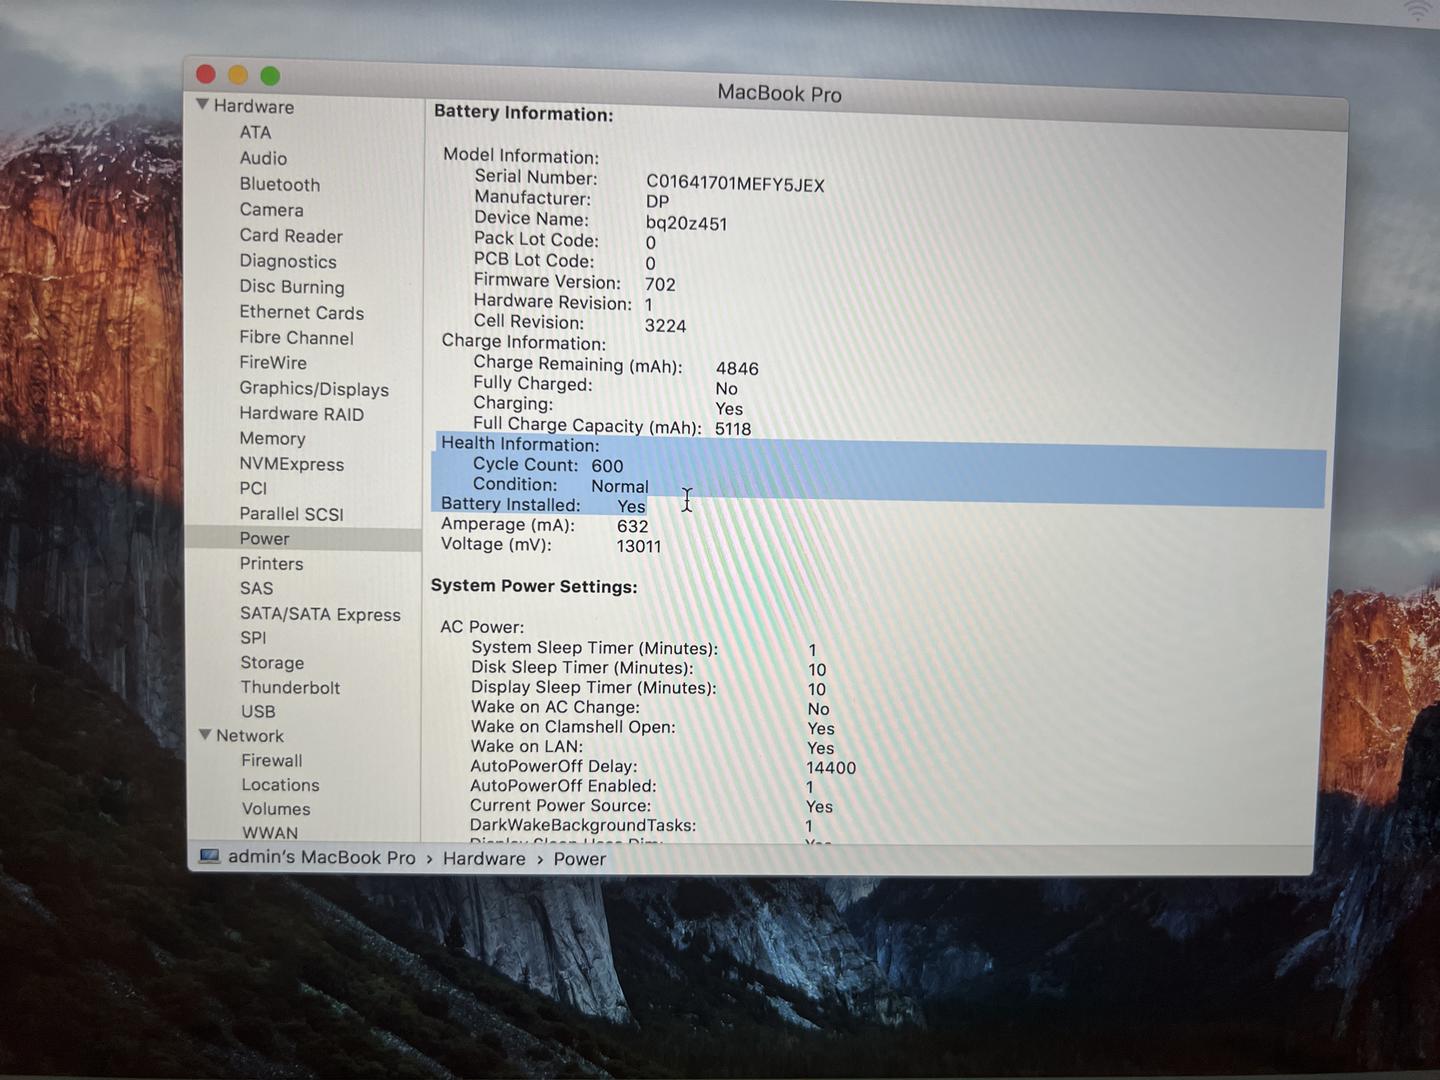Click Power in the path bar

coord(580,859)
